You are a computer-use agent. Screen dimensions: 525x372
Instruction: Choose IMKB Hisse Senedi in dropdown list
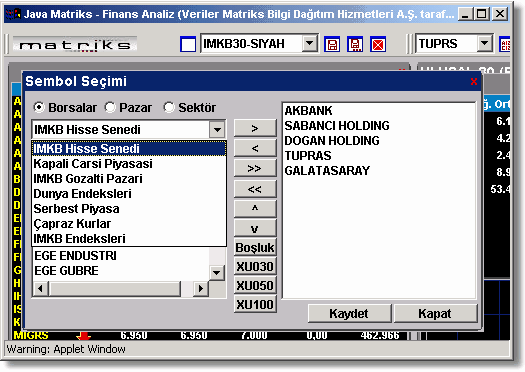[129, 148]
